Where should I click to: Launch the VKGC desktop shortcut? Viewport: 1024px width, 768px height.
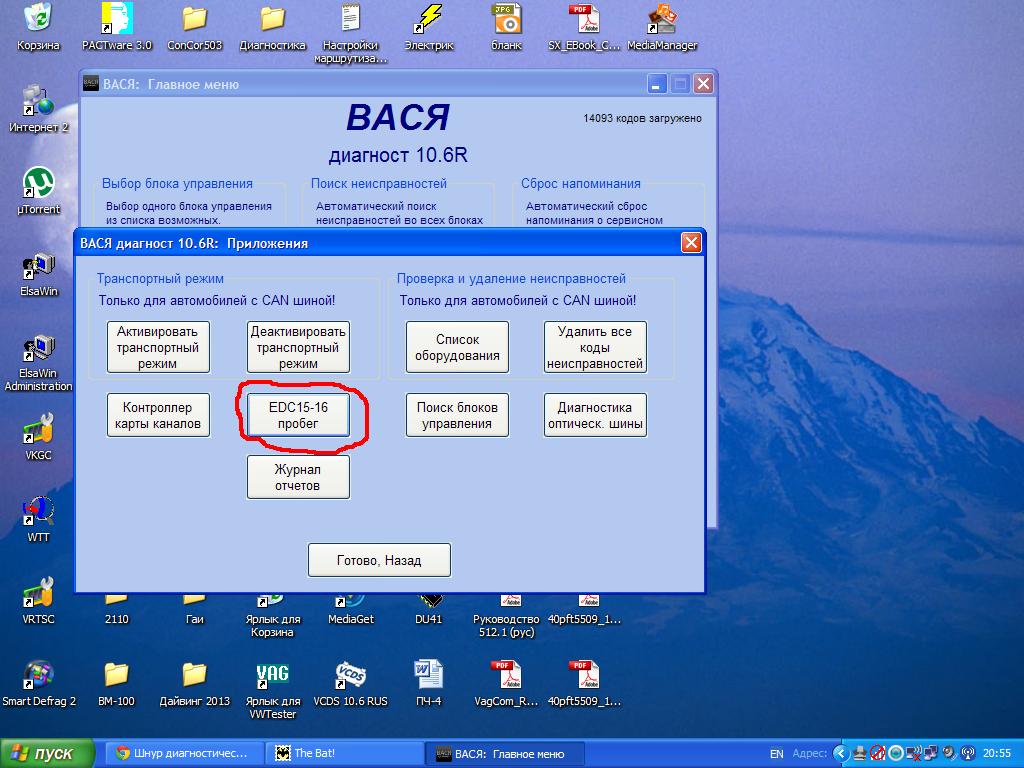pyautogui.click(x=39, y=437)
